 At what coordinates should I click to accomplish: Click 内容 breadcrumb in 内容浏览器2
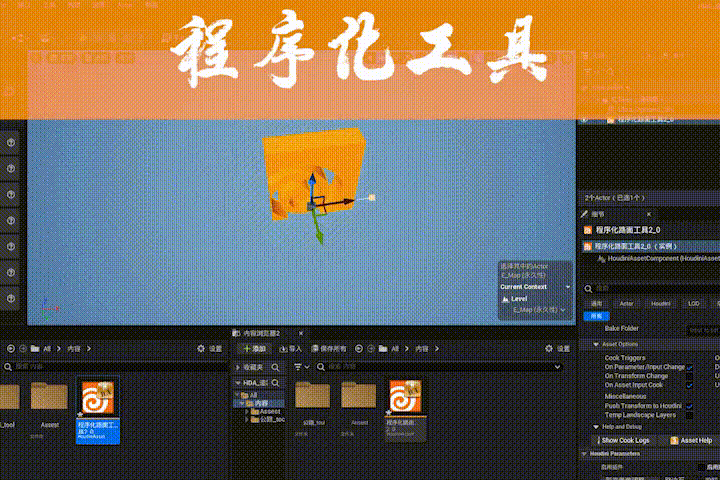pyautogui.click(x=422, y=349)
